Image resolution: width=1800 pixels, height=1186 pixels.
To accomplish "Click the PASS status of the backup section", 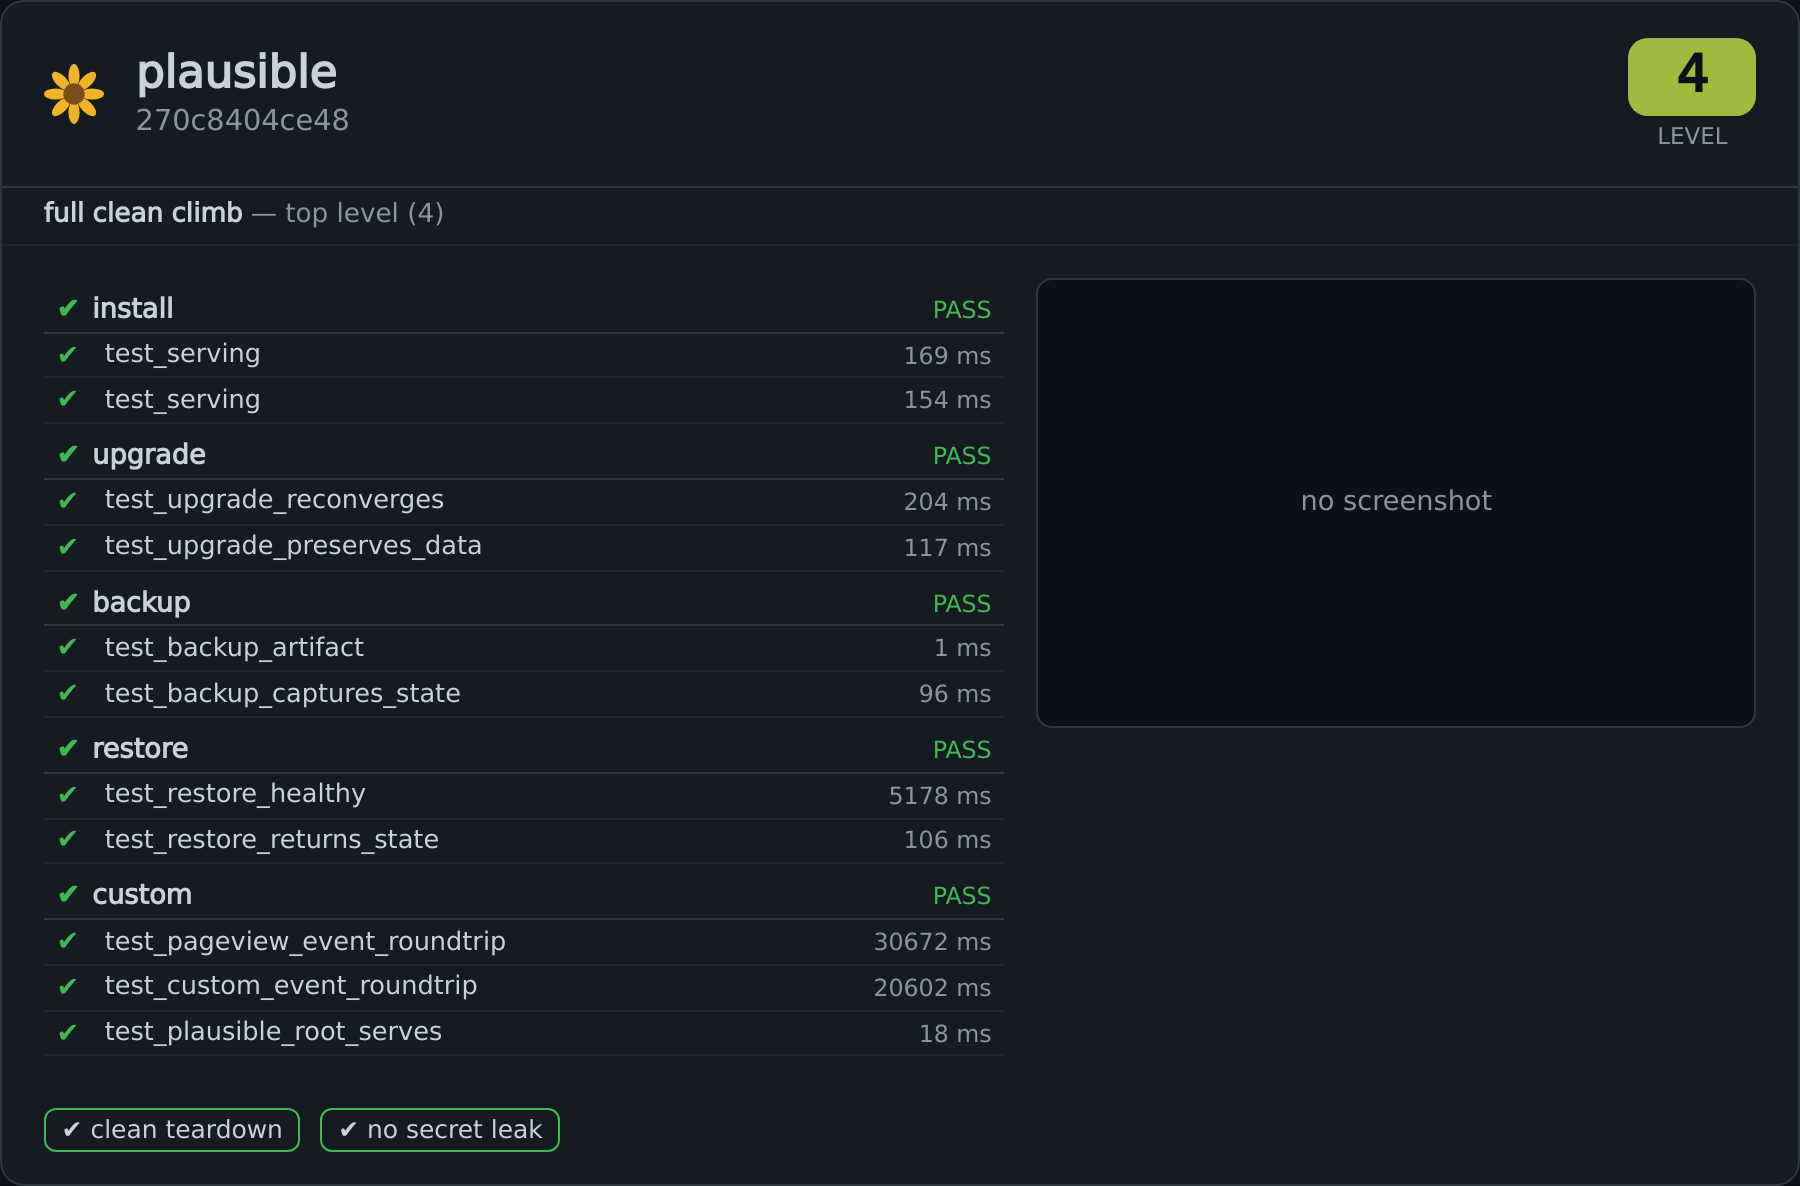I will pos(962,604).
